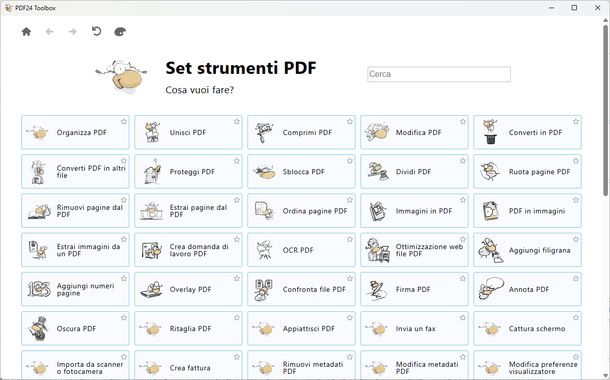Open the Ordina pagine PDF icon
This screenshot has width=610, height=380.
tap(265, 210)
